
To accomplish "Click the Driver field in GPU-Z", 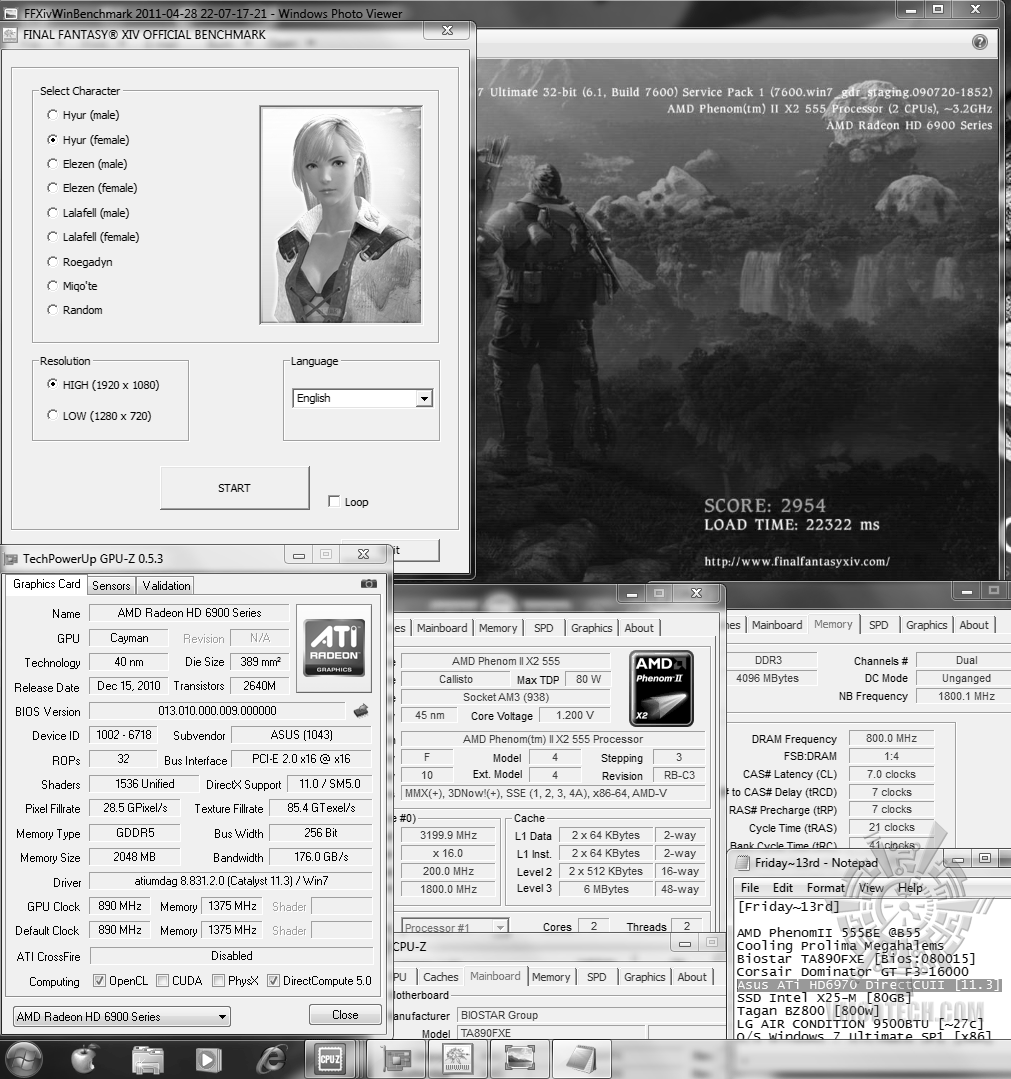I will (231, 881).
